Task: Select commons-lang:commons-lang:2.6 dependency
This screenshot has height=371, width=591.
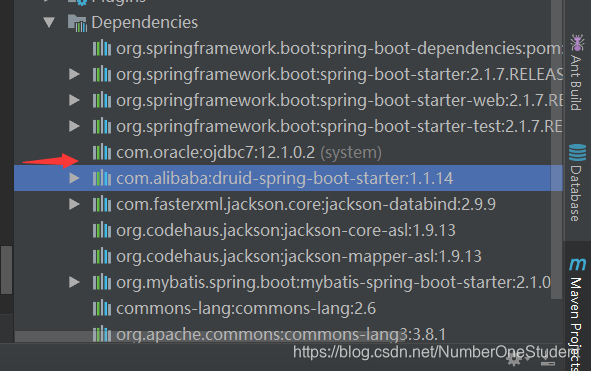Action: (x=246, y=309)
